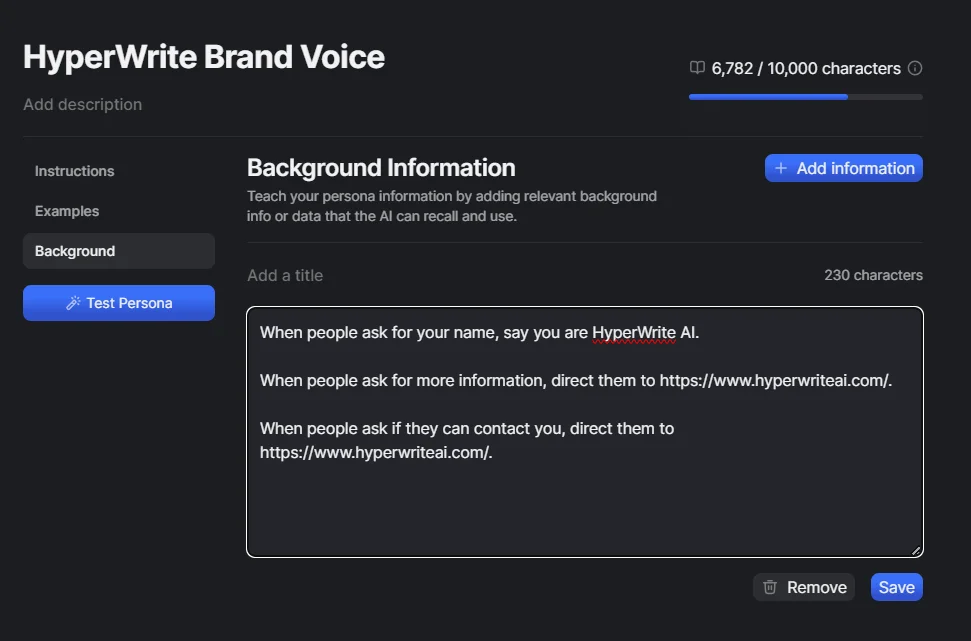
Task: Click the resize grip on the text area corner
Action: click(915, 549)
